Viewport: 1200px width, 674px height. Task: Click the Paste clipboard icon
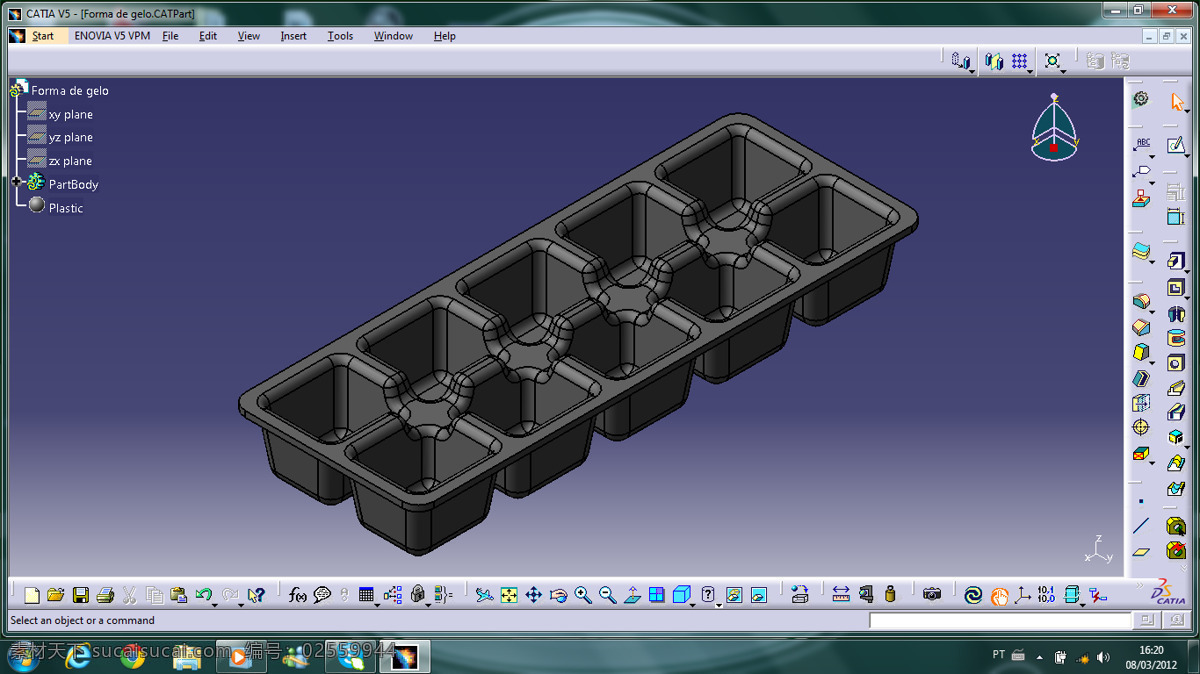click(179, 595)
